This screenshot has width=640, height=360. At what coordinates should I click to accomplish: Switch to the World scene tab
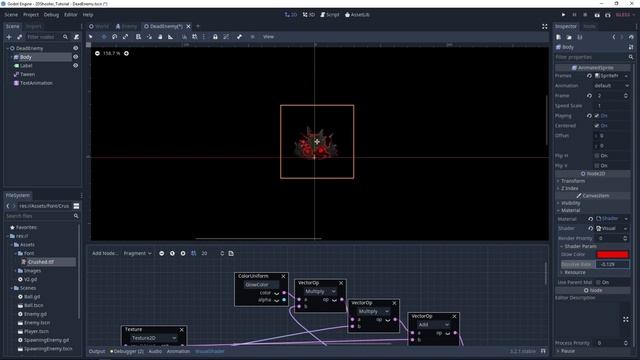(x=99, y=27)
